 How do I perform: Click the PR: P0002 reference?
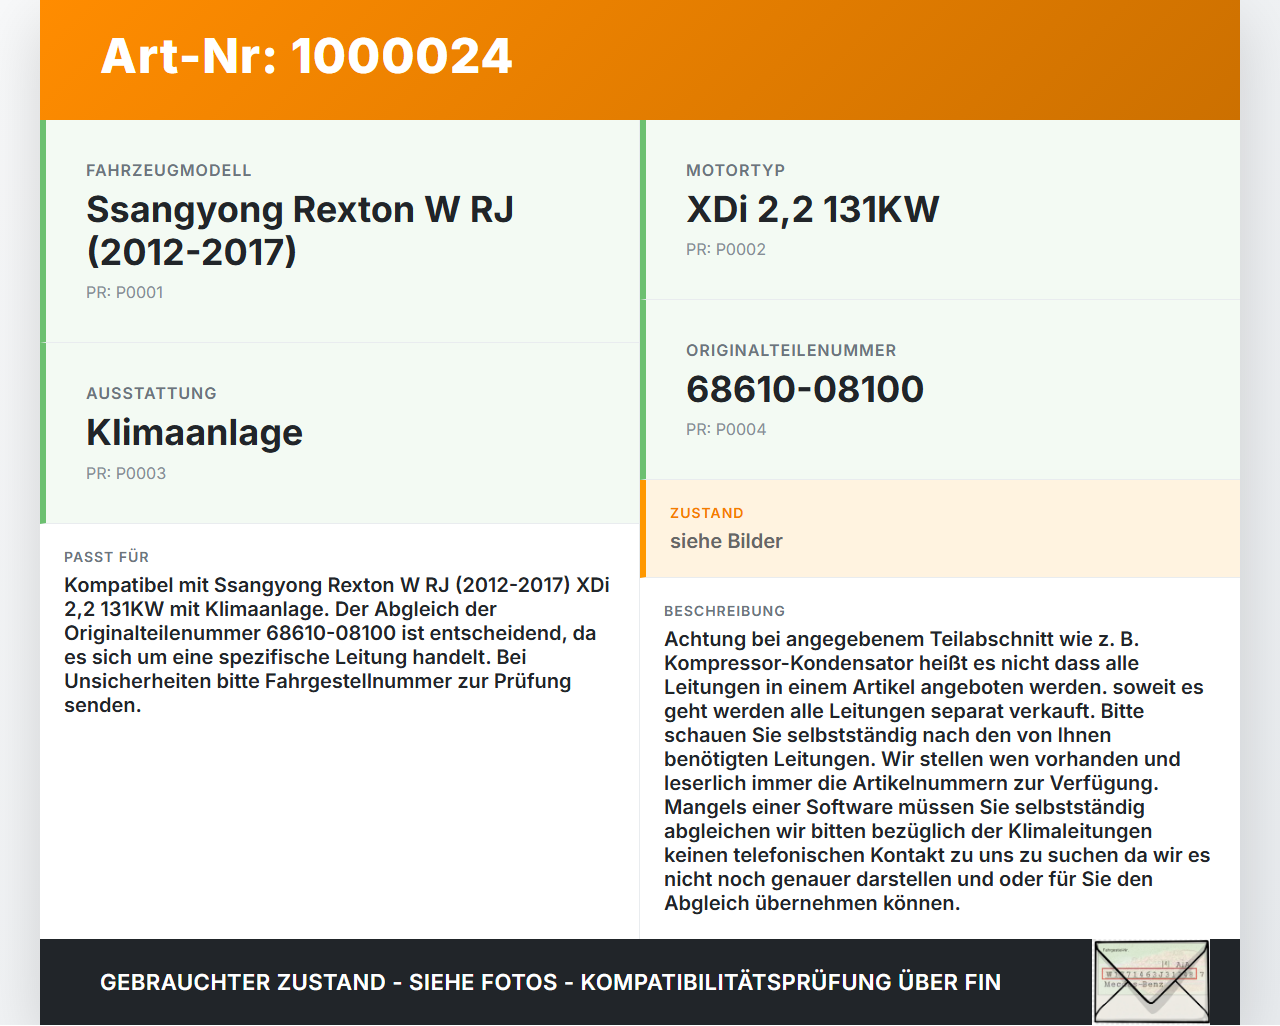[726, 250]
